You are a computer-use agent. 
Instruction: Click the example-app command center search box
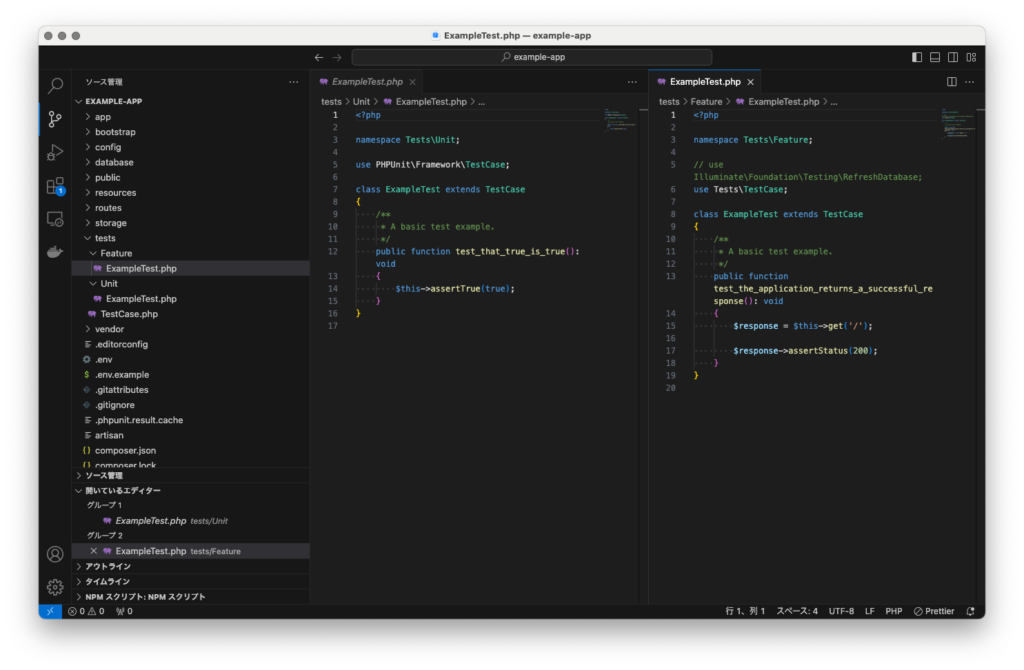pyautogui.click(x=532, y=57)
